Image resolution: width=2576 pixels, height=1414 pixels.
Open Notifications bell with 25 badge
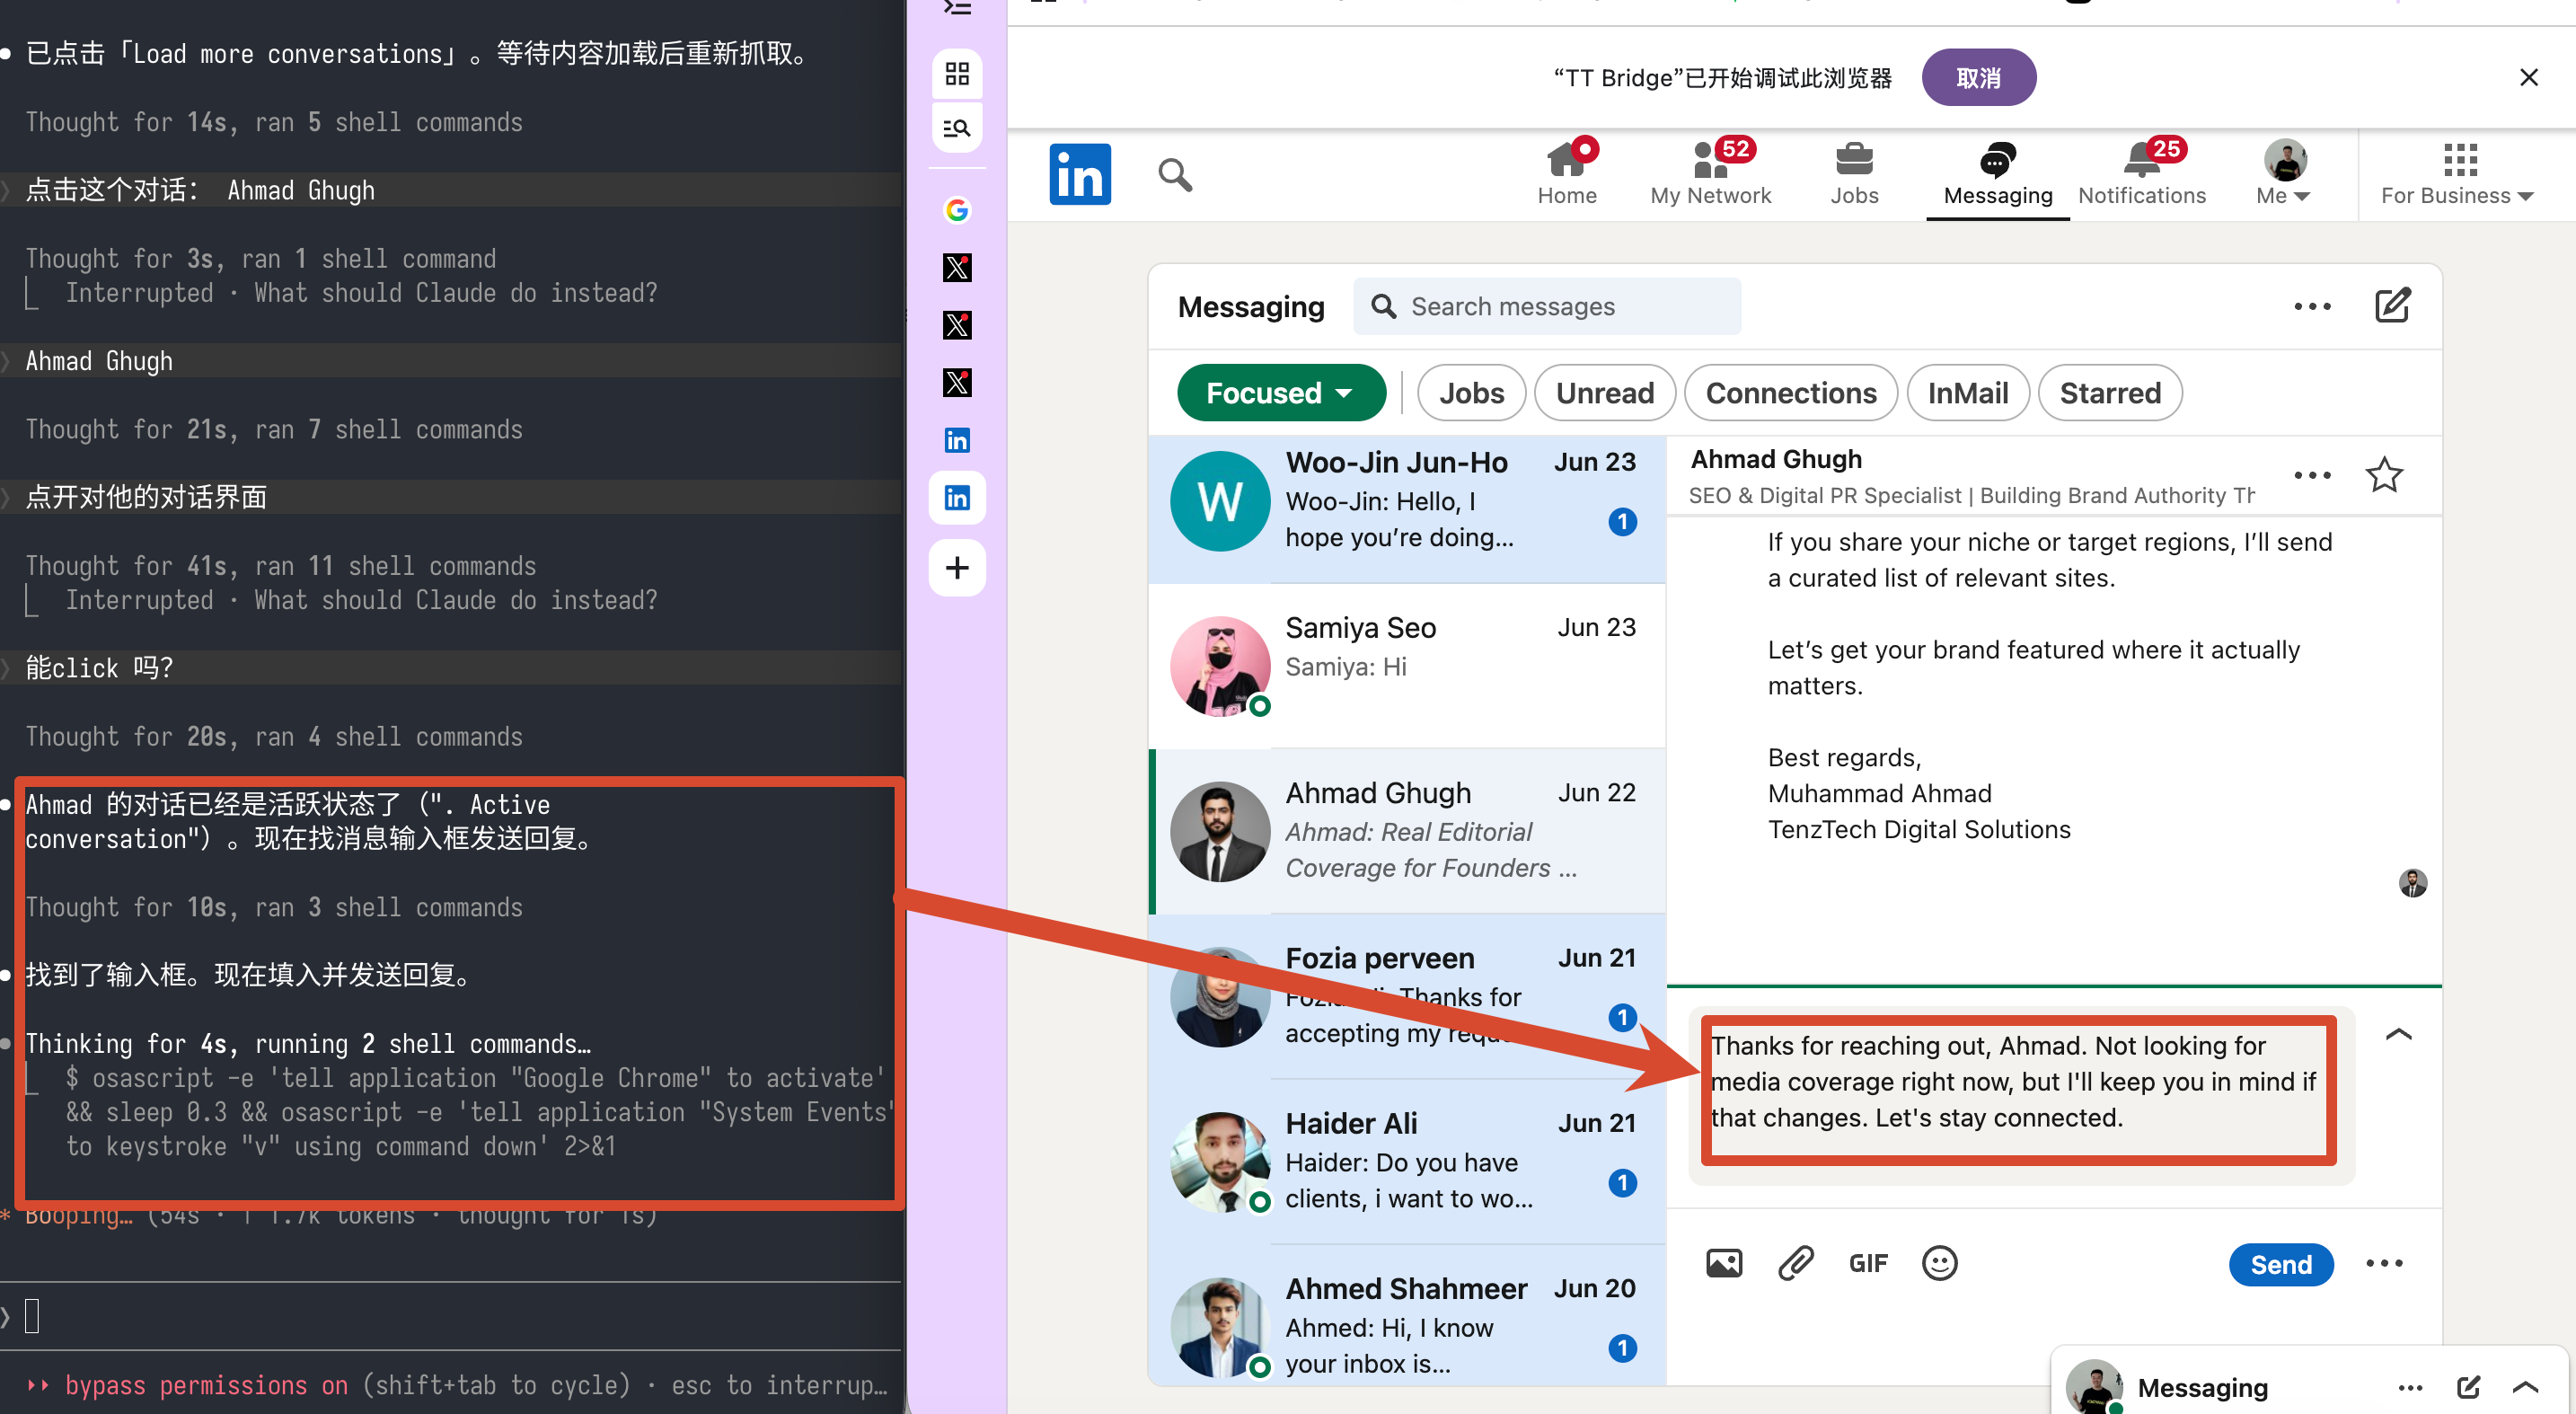pos(2142,174)
